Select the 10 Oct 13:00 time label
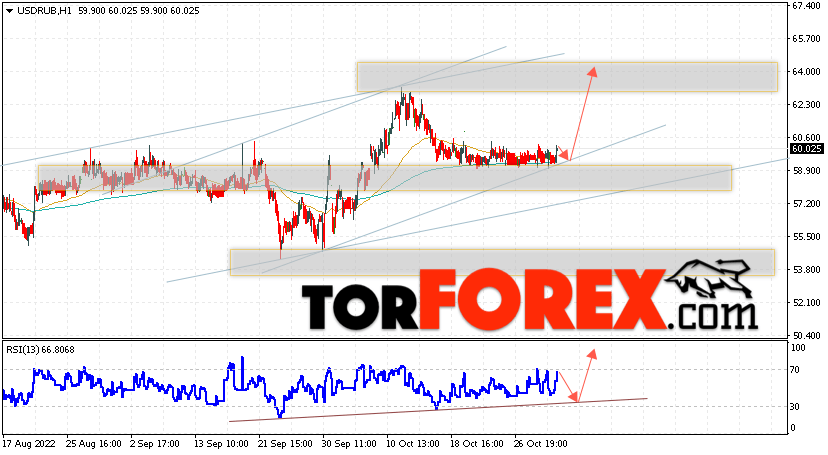This screenshot has height=455, width=828. coord(412,444)
